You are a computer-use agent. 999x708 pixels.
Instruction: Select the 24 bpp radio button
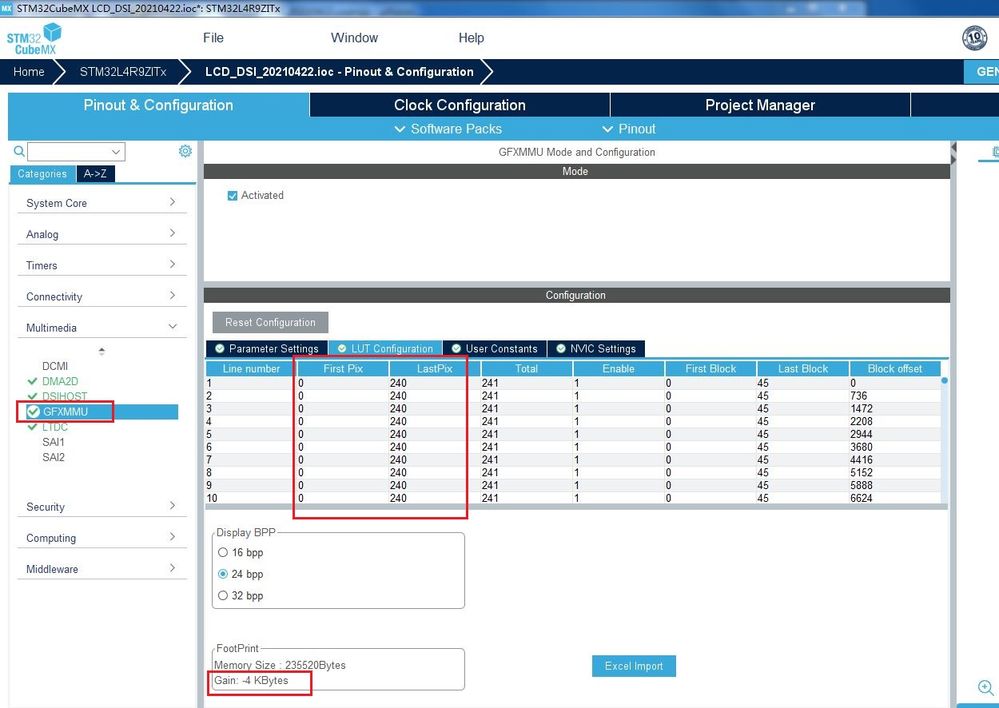pos(222,574)
